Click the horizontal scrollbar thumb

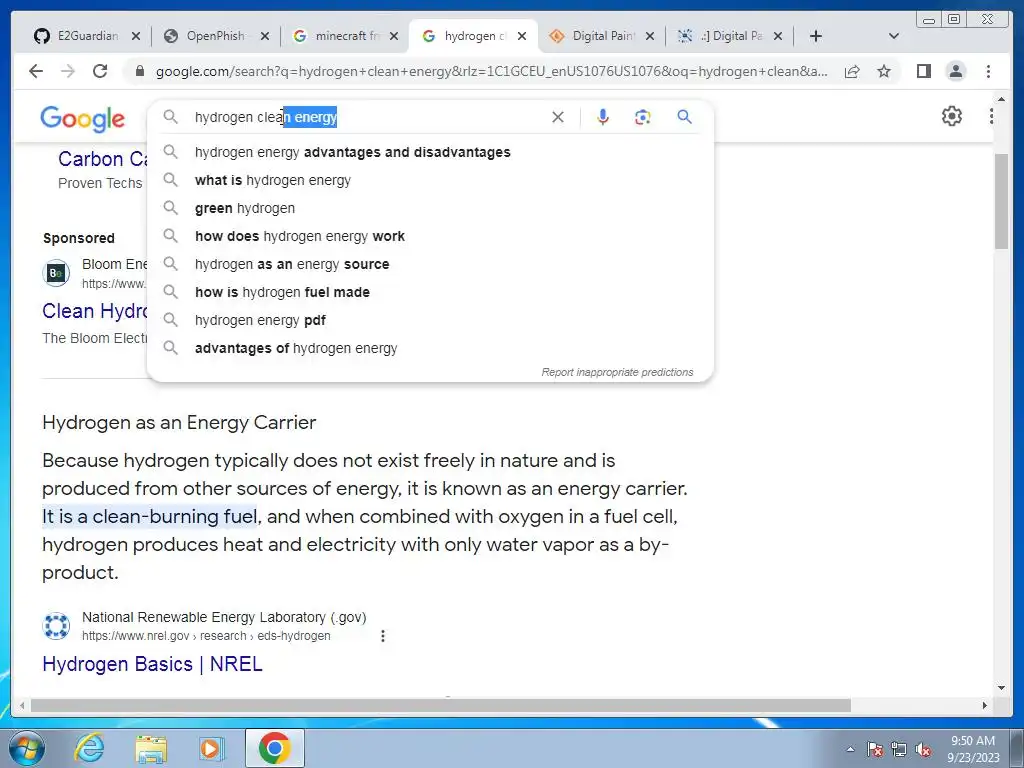[441, 705]
